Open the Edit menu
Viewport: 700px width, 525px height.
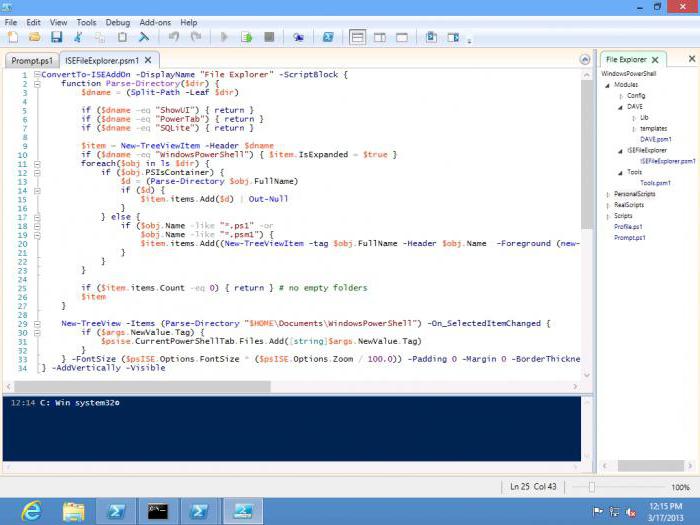pos(33,22)
